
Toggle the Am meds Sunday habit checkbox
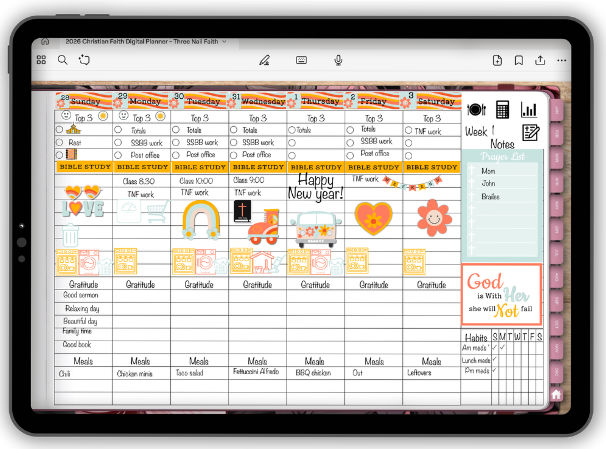coord(495,346)
